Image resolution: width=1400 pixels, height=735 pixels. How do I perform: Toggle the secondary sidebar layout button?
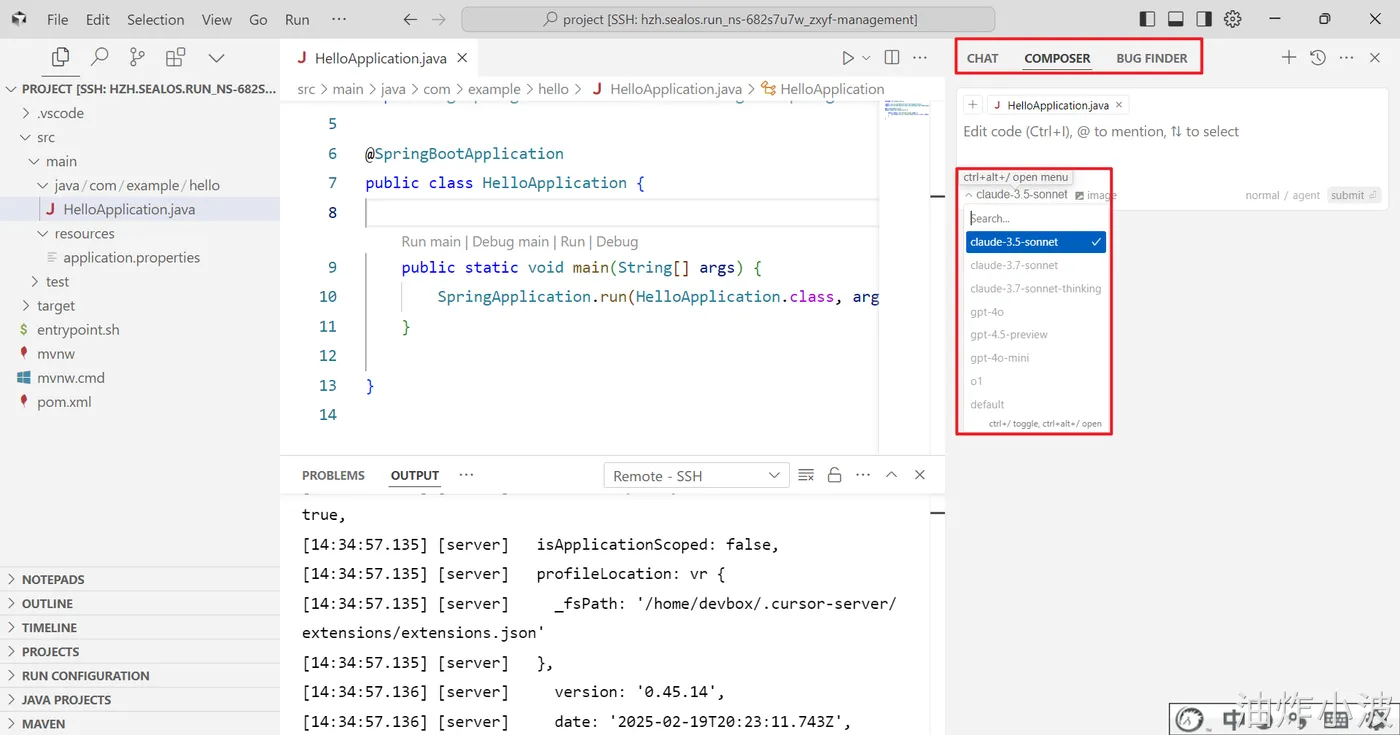[1204, 19]
